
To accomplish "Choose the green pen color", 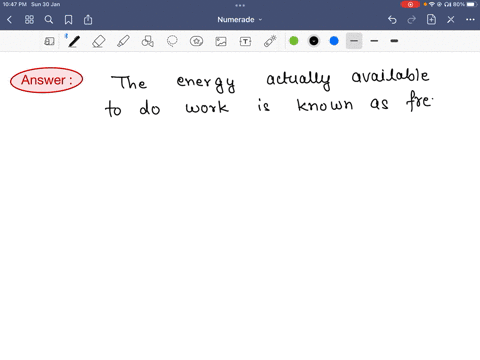I will [x=294, y=41].
